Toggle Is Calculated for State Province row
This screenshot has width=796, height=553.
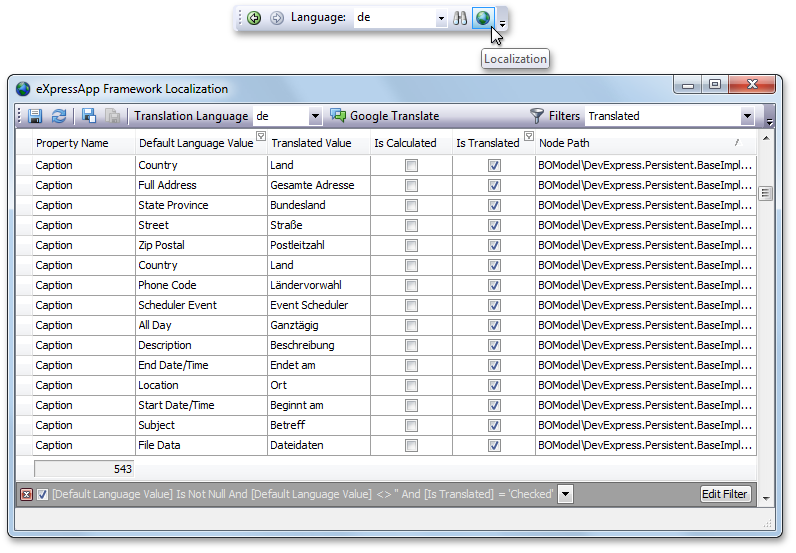411,205
